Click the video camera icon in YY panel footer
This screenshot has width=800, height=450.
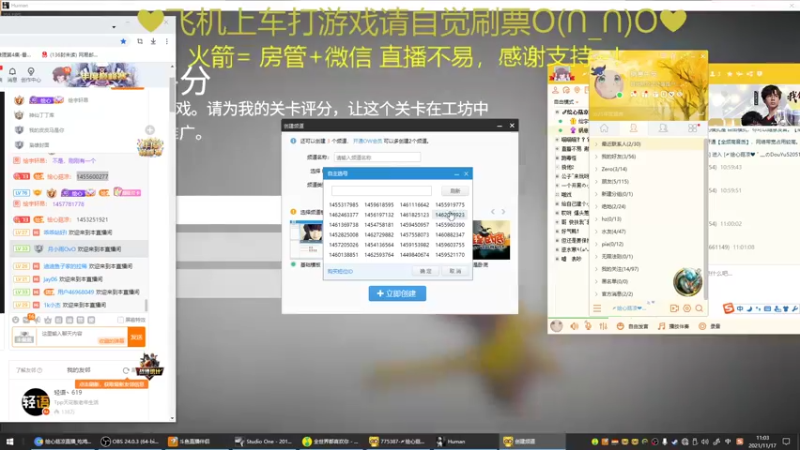[674, 308]
